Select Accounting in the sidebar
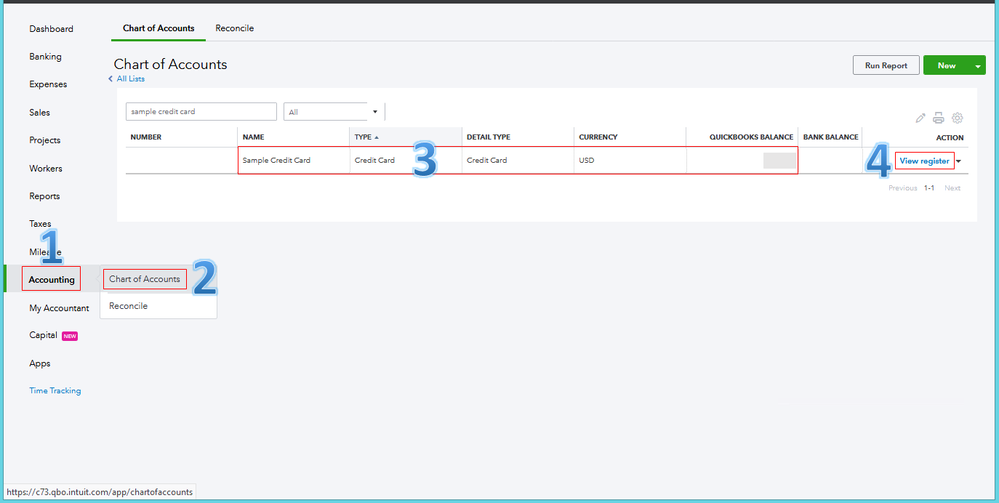This screenshot has width=999, height=503. (x=51, y=279)
